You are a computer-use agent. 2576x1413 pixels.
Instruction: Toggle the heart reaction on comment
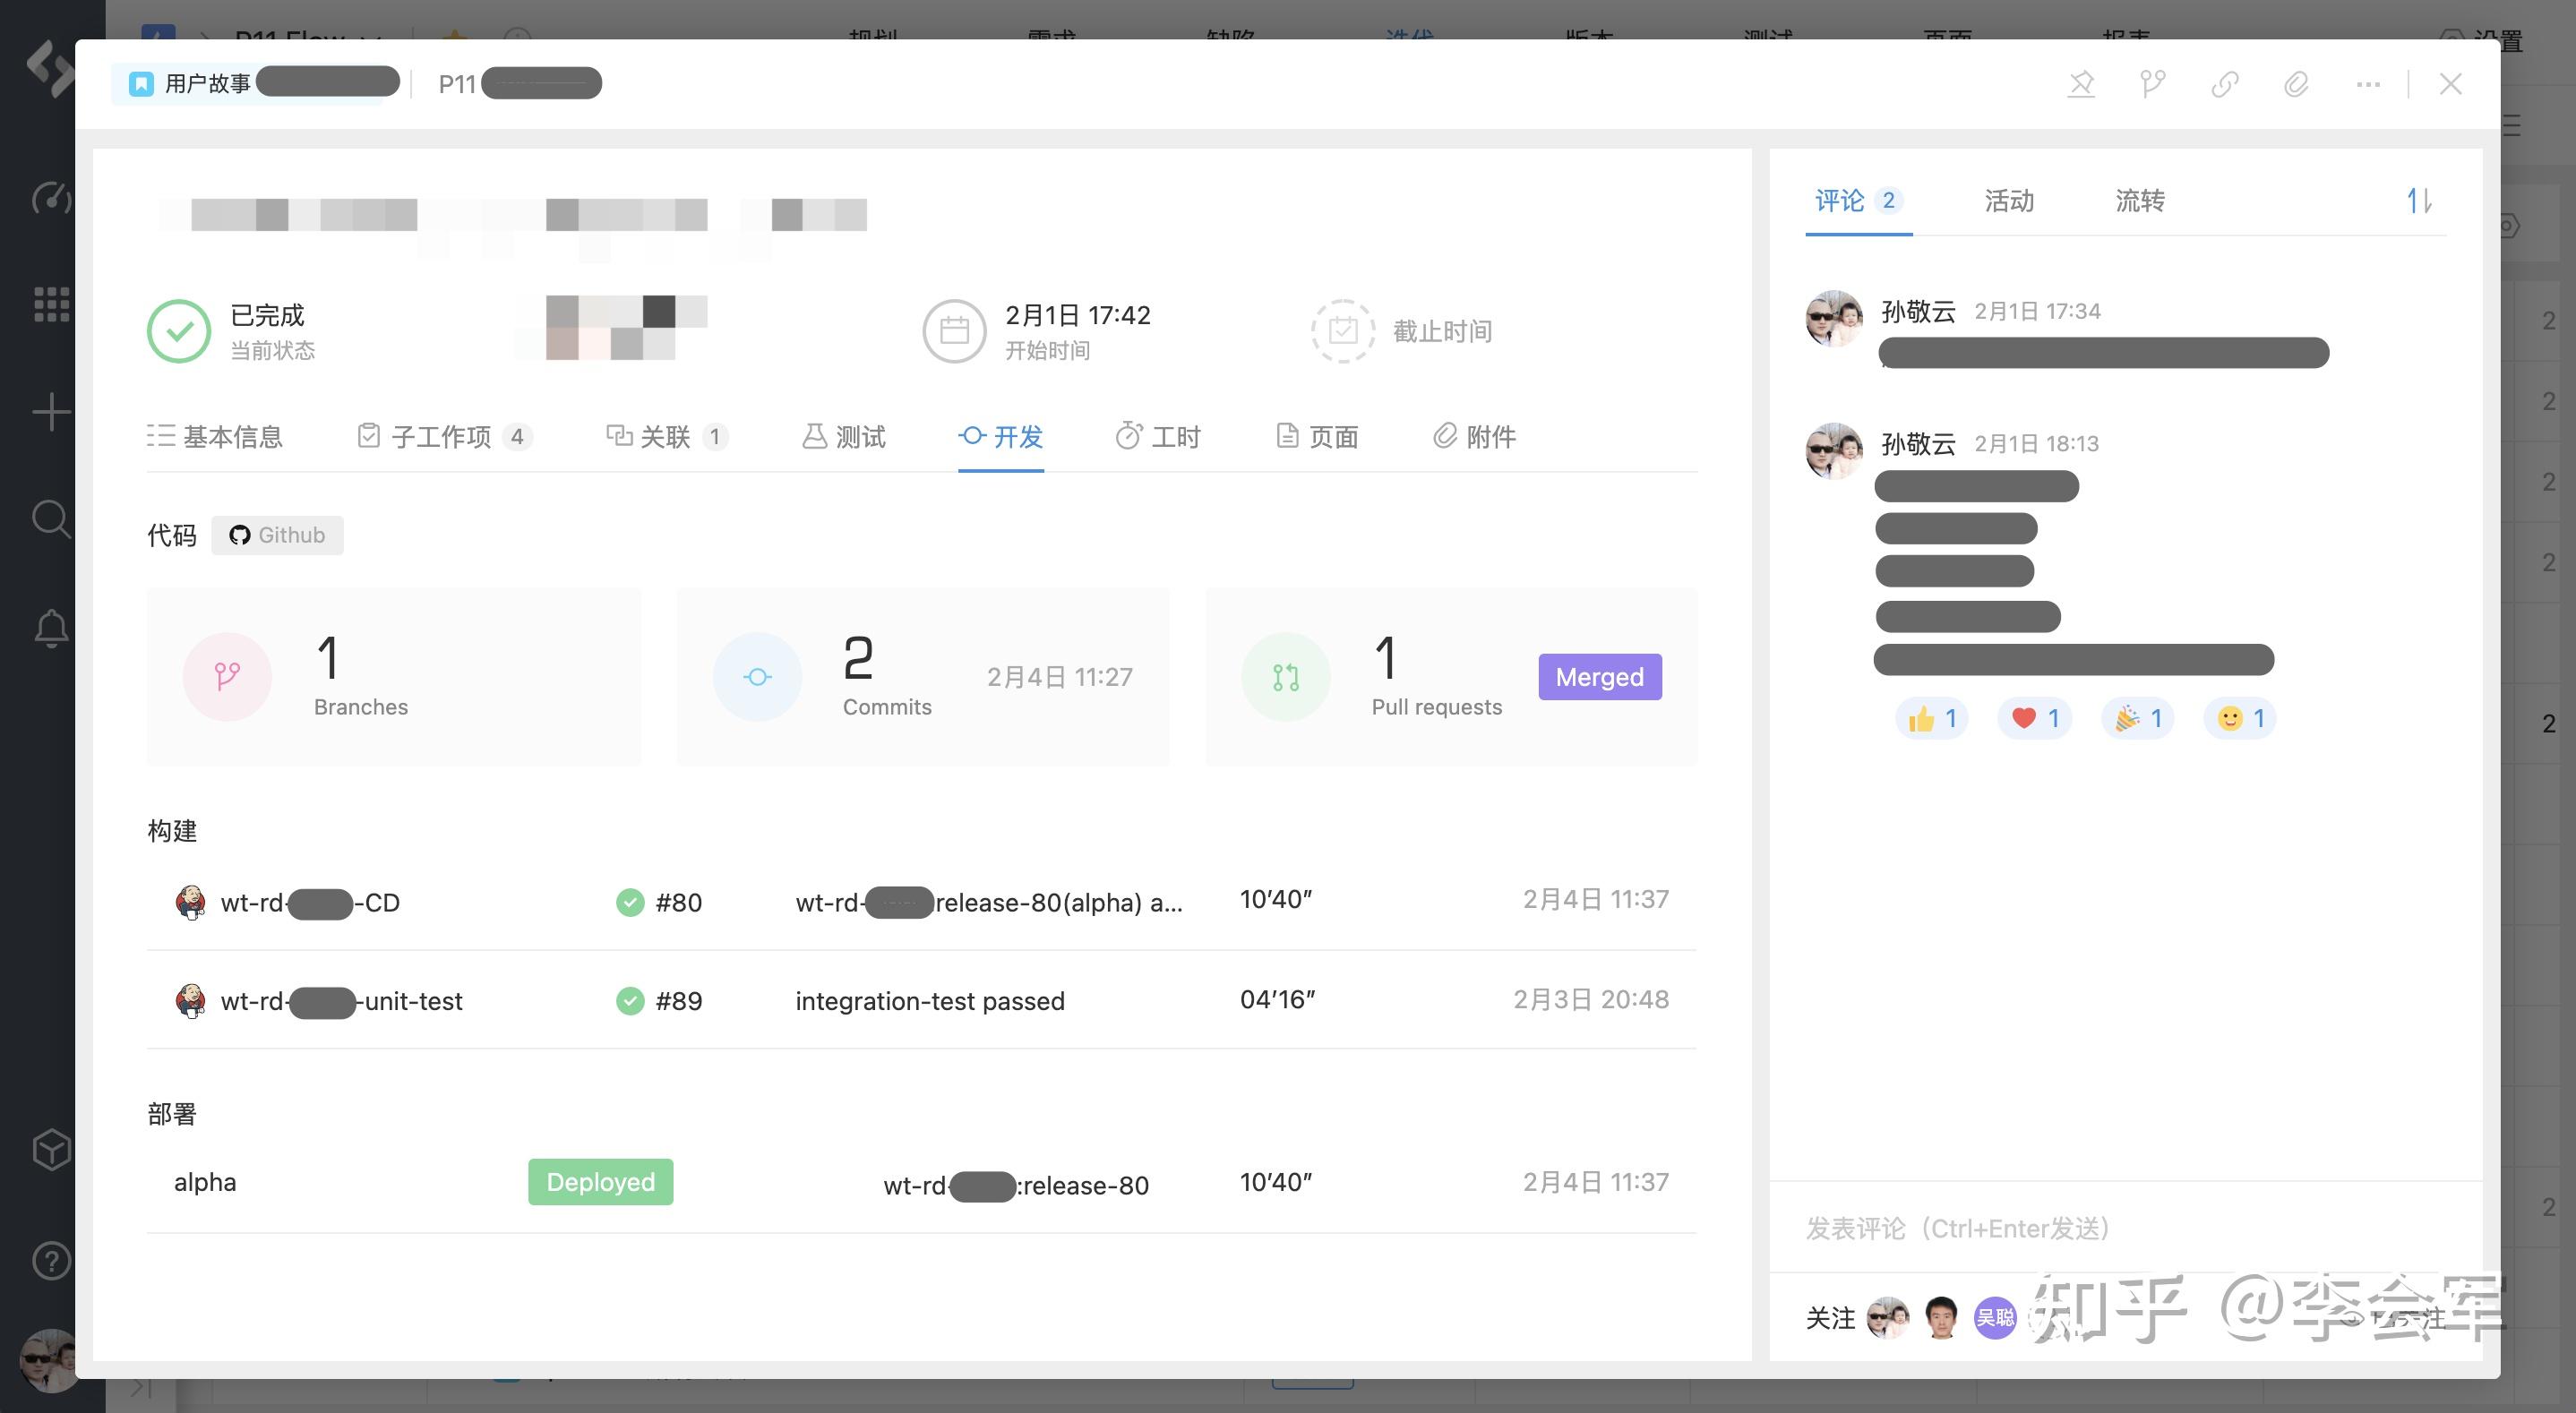(x=2034, y=718)
